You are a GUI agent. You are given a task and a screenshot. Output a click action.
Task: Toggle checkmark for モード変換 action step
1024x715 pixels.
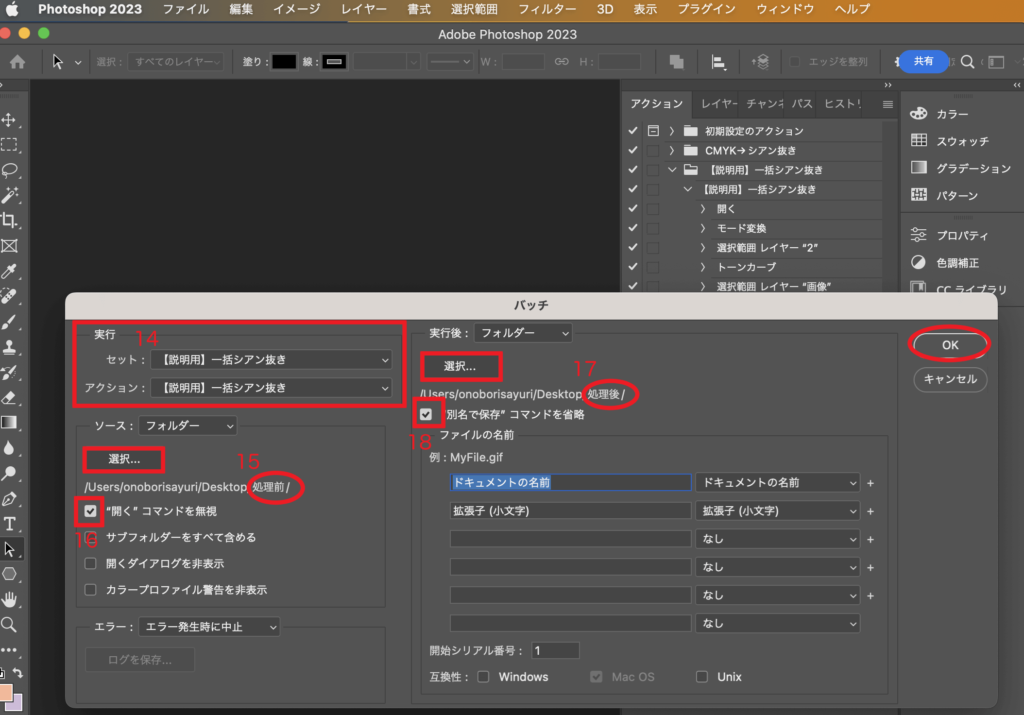click(633, 228)
